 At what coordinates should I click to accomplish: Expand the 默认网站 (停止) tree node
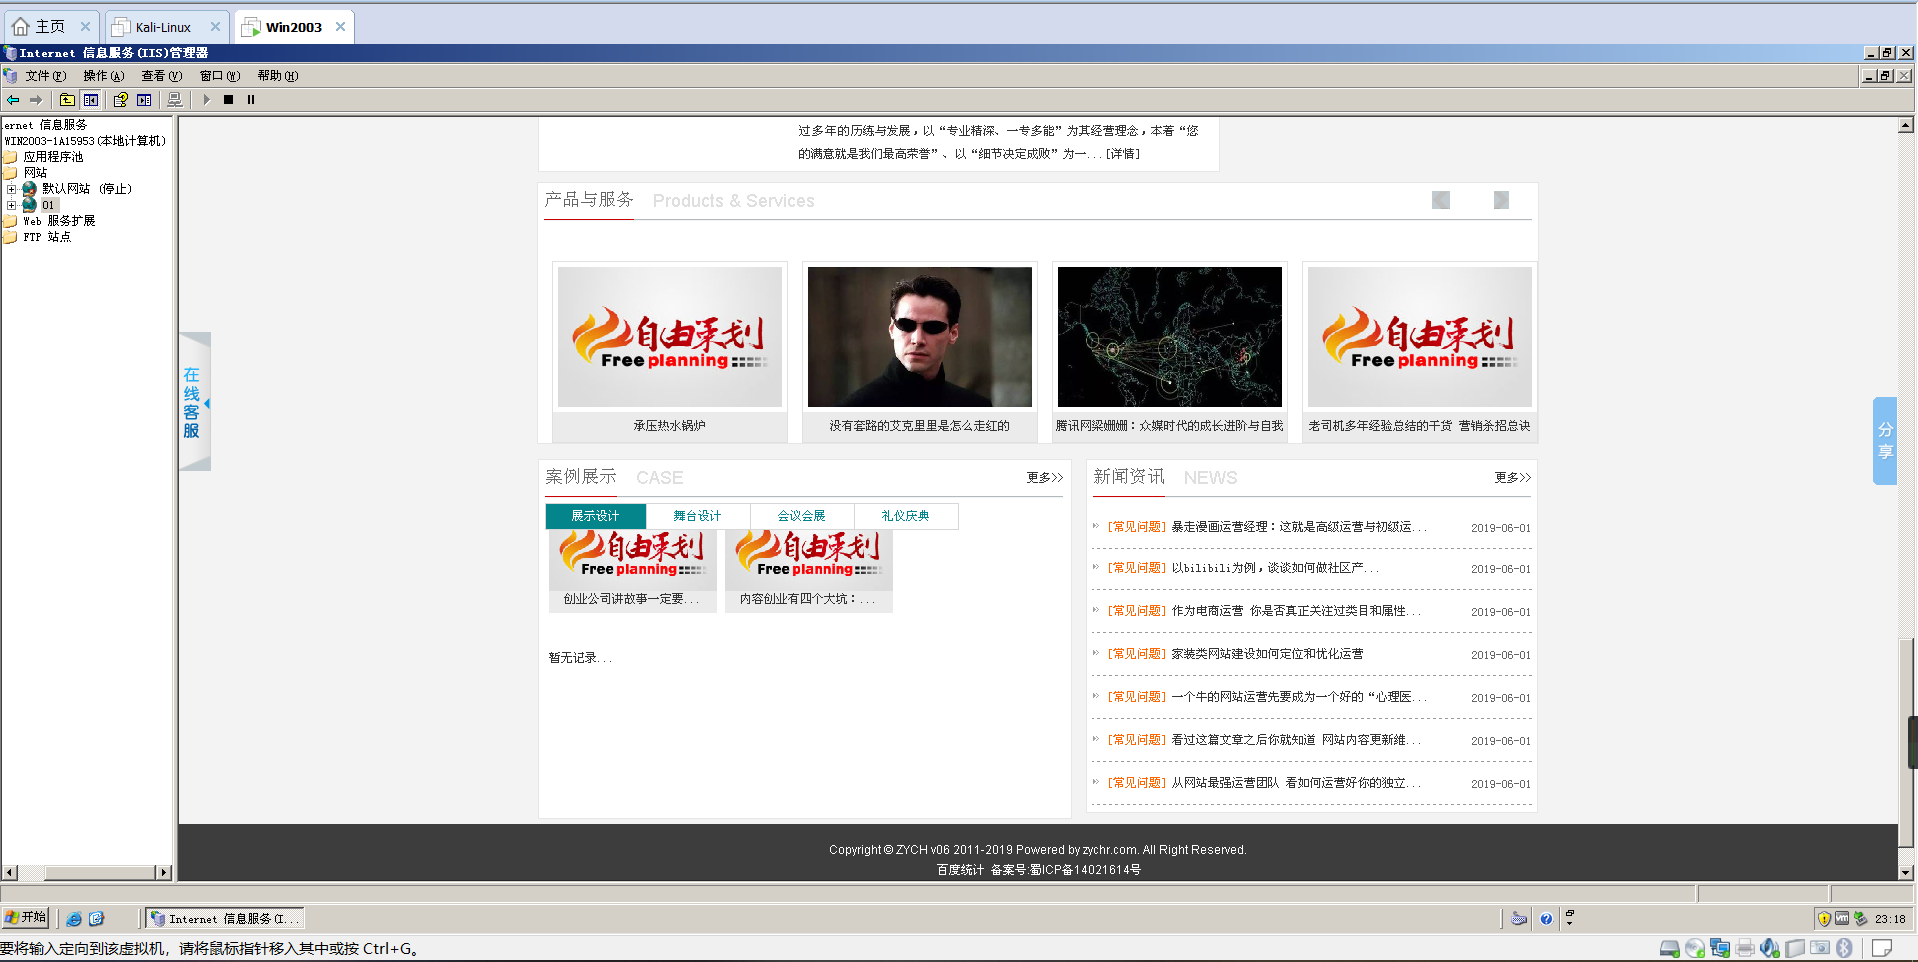(x=11, y=189)
